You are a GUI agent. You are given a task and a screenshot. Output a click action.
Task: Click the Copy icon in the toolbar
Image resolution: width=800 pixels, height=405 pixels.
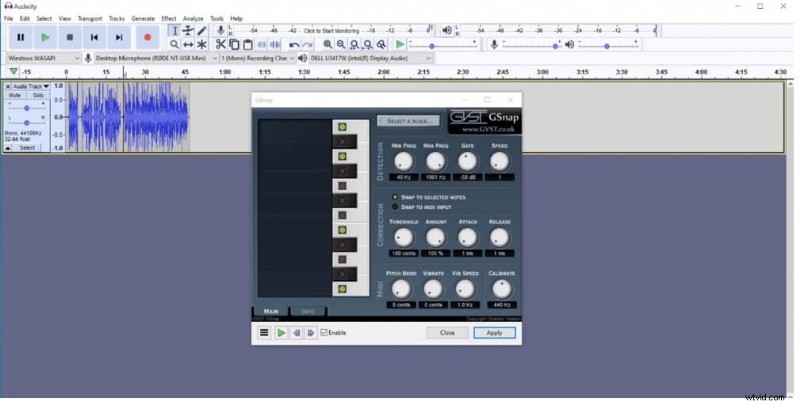(x=234, y=44)
